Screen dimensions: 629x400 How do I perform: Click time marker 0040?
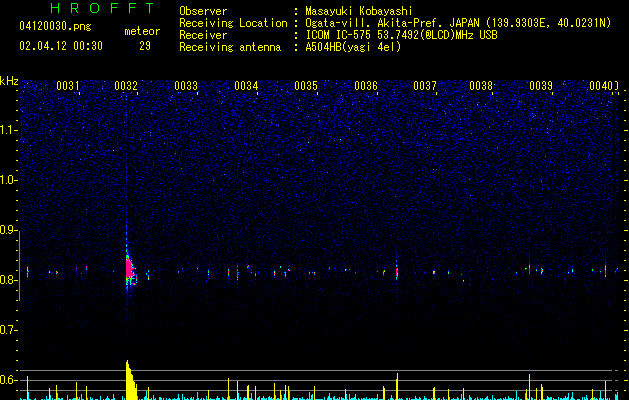click(x=601, y=86)
